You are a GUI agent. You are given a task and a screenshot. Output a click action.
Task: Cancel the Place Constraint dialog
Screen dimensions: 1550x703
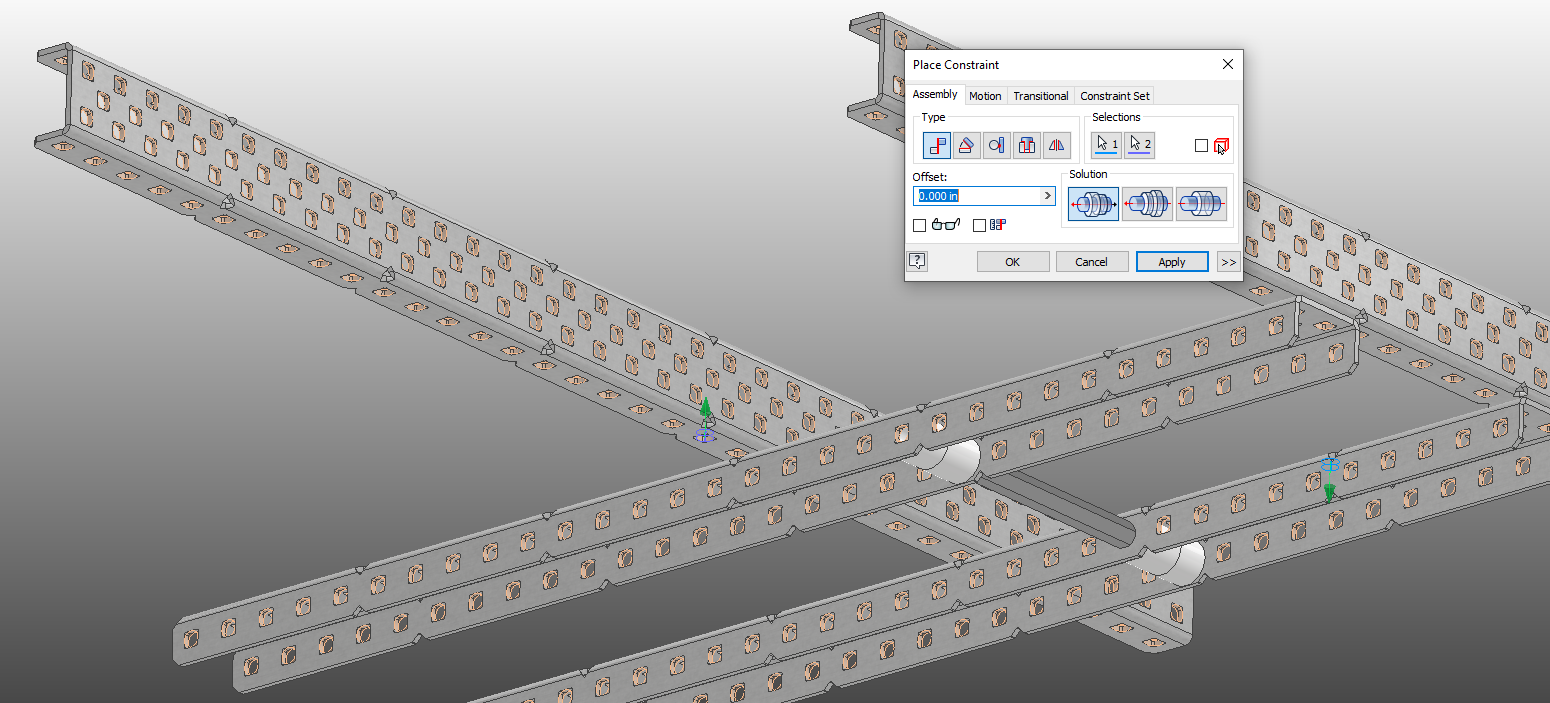[1091, 262]
